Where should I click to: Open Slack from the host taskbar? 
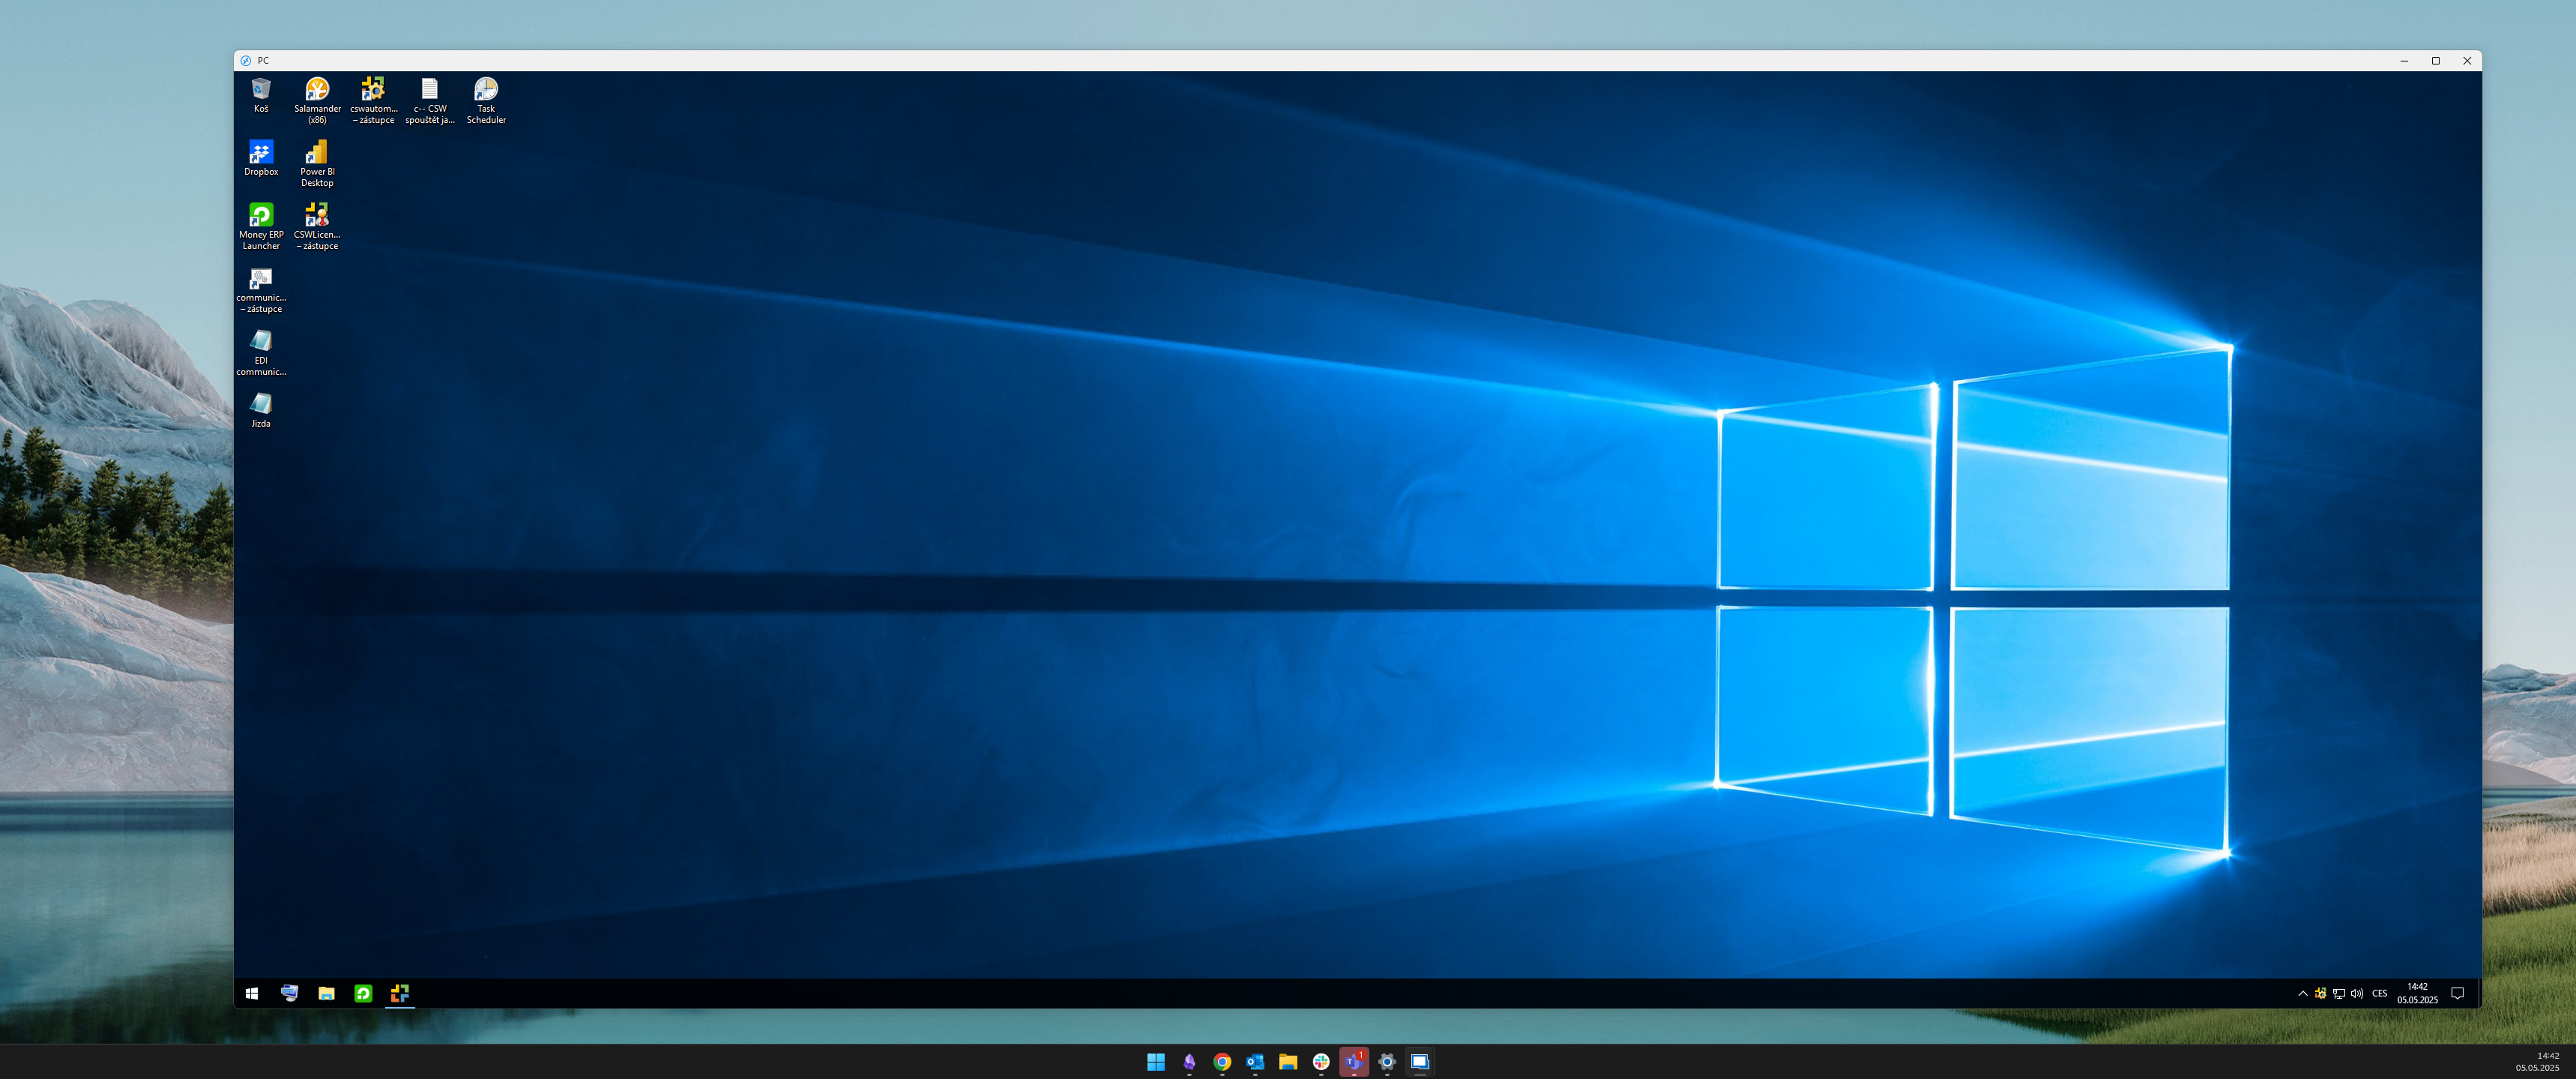click(1321, 1062)
